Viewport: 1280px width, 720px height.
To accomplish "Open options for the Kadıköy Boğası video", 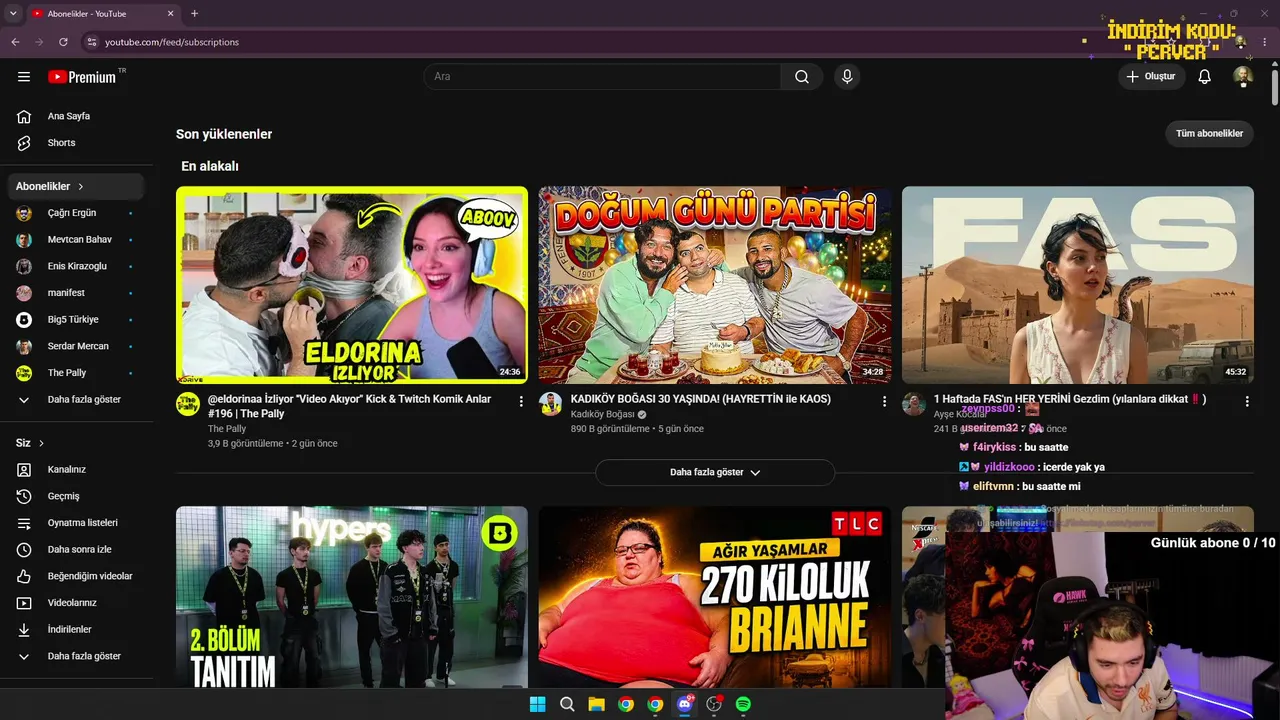I will click(884, 401).
